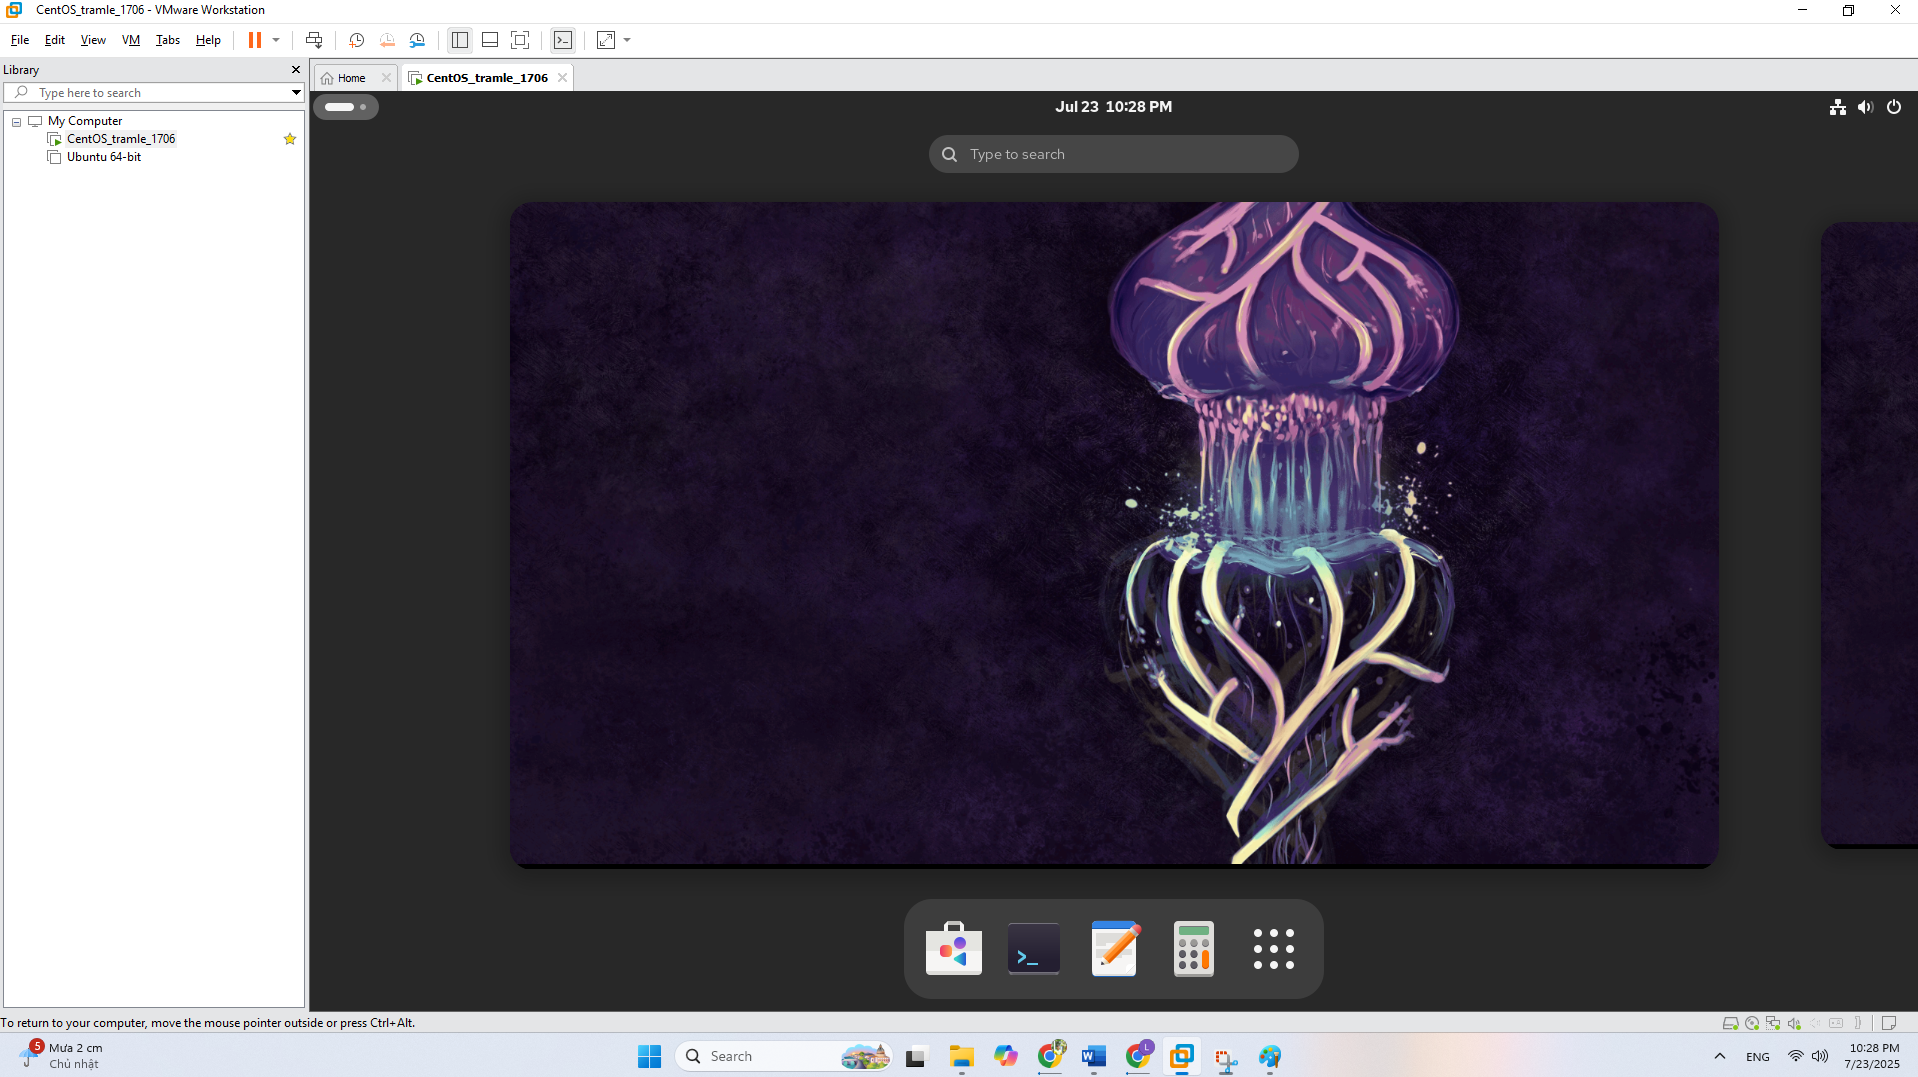Click the stretch guest display icon
Viewport: 1918px width, 1077px height.
(x=606, y=40)
